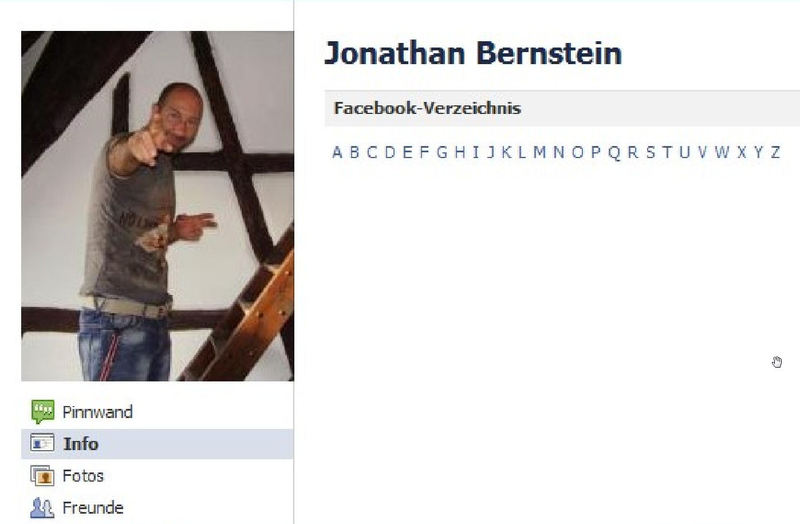Screen dimensions: 800x524
Task: Click the Fotos pictures icon
Action: point(42,476)
